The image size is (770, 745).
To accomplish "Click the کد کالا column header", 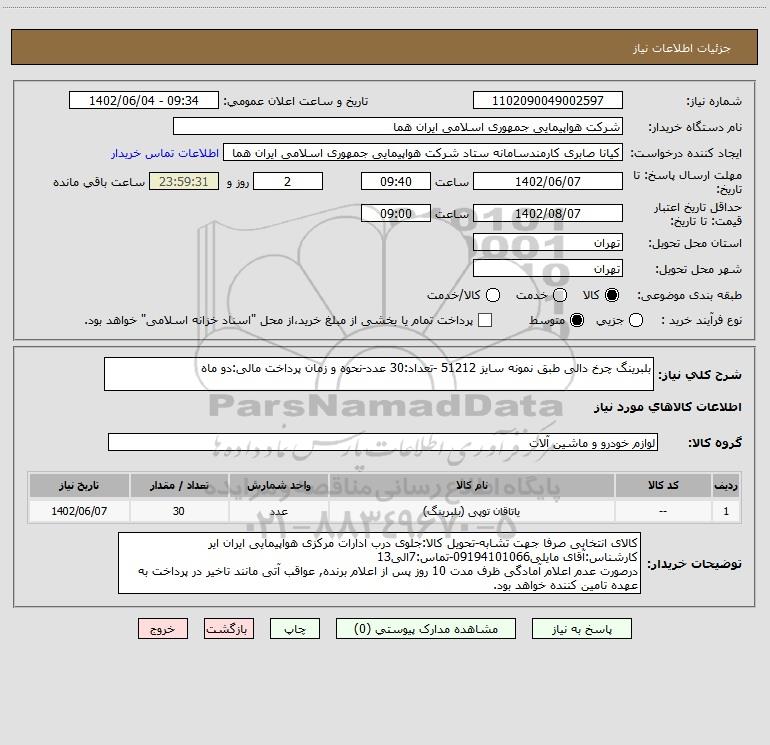I will pyautogui.click(x=663, y=485).
